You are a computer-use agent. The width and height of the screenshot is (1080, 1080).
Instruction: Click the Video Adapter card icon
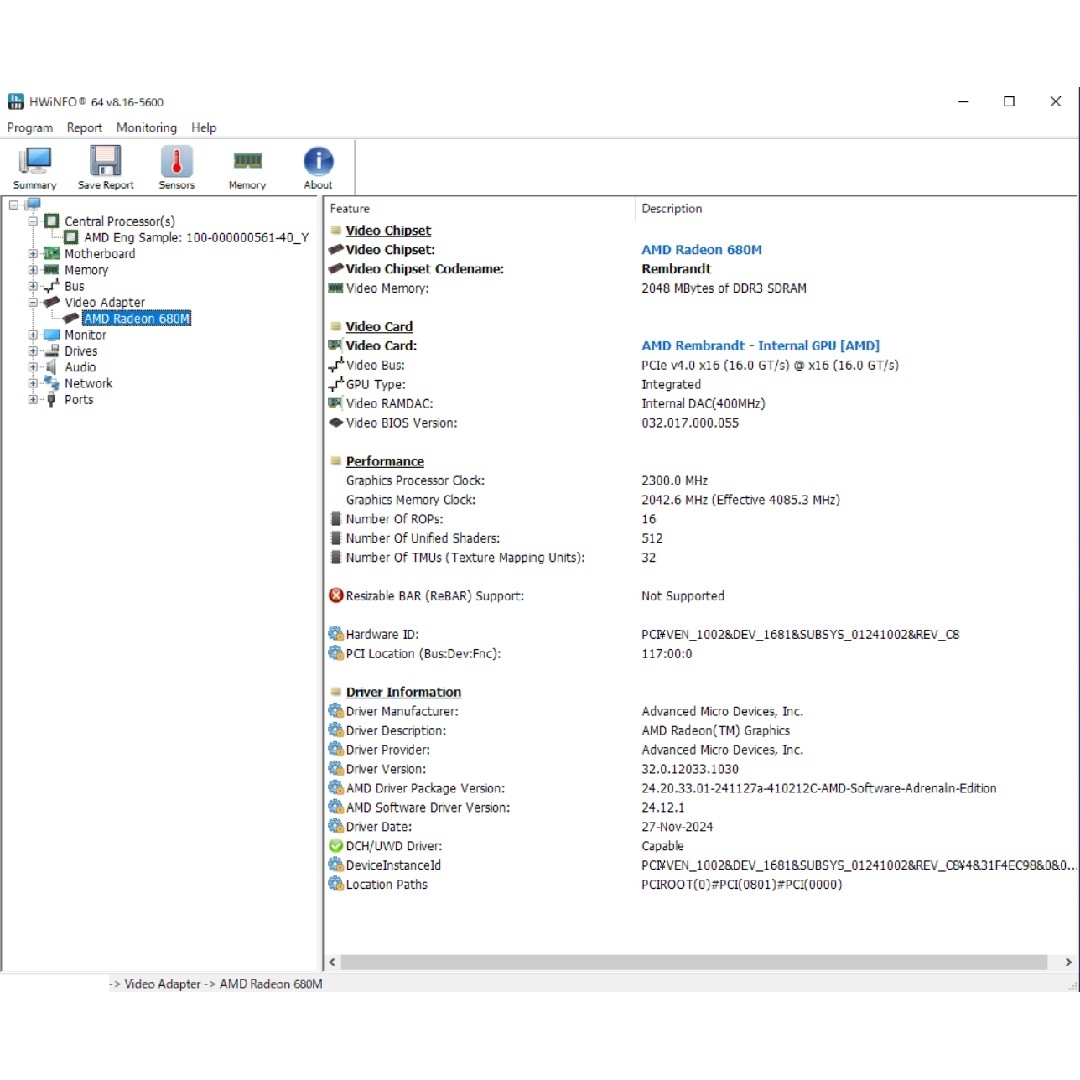pos(52,302)
